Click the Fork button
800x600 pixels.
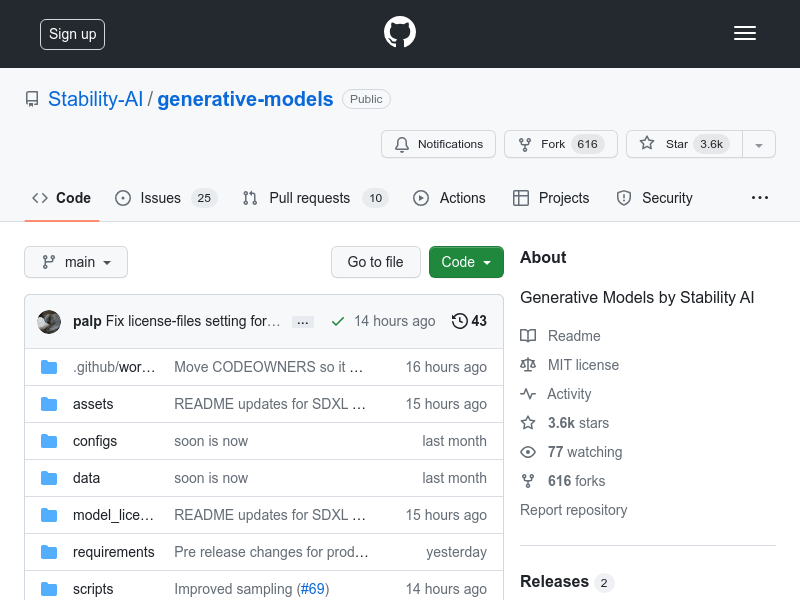point(561,144)
